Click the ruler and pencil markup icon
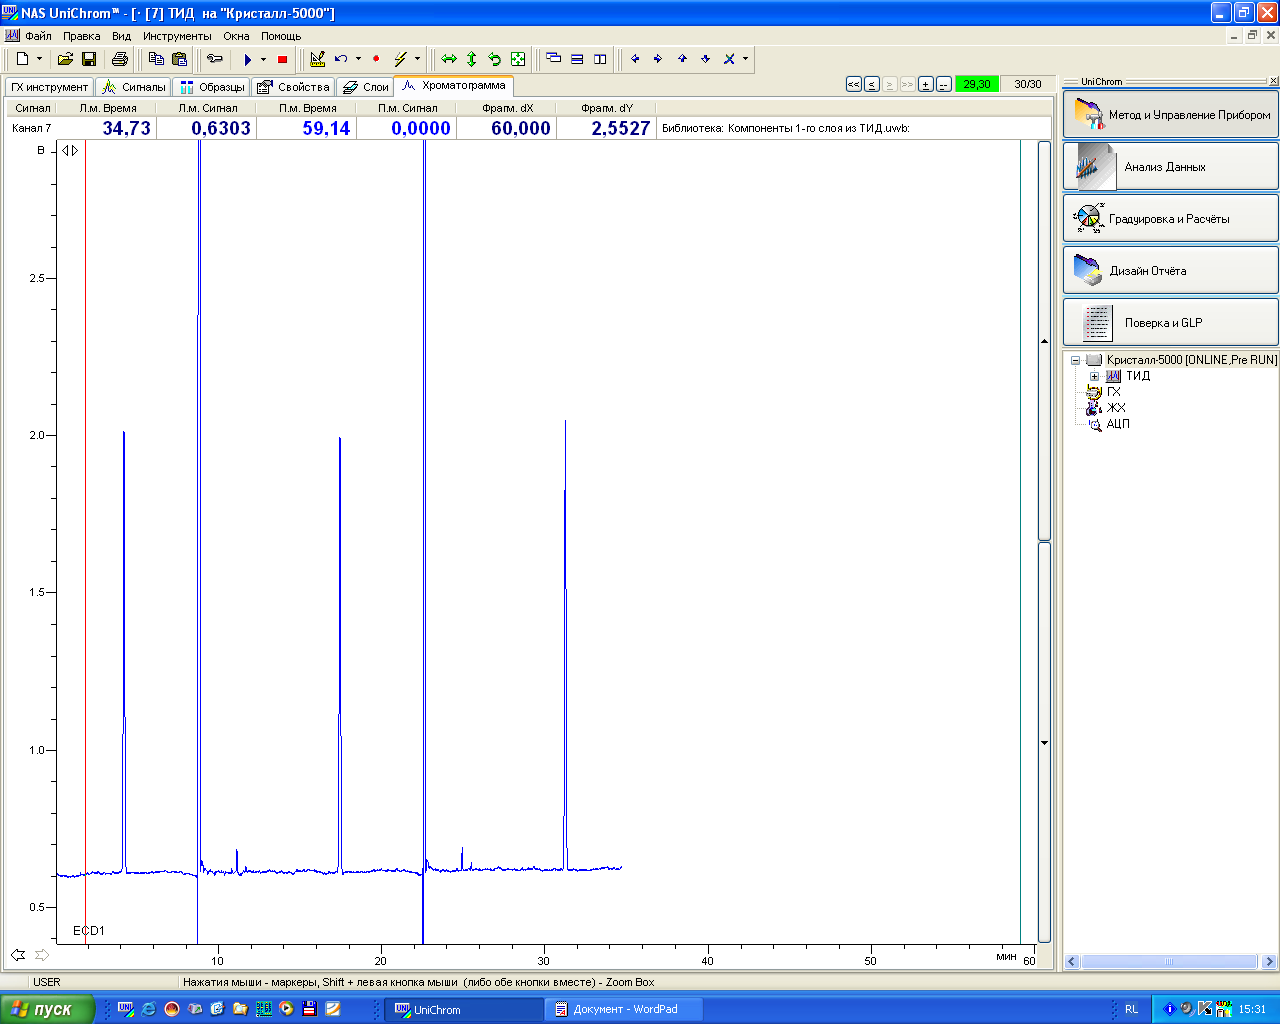This screenshot has width=1280, height=1024. click(318, 59)
